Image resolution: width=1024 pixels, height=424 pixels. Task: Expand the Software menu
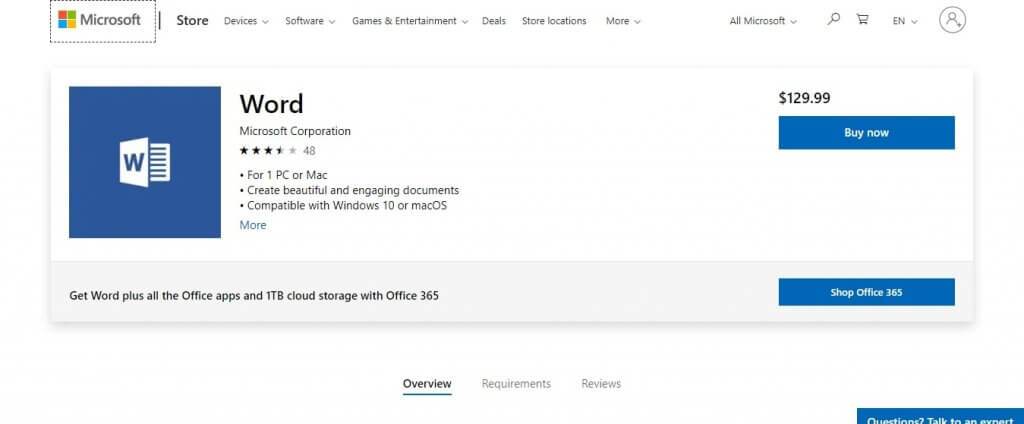[310, 21]
